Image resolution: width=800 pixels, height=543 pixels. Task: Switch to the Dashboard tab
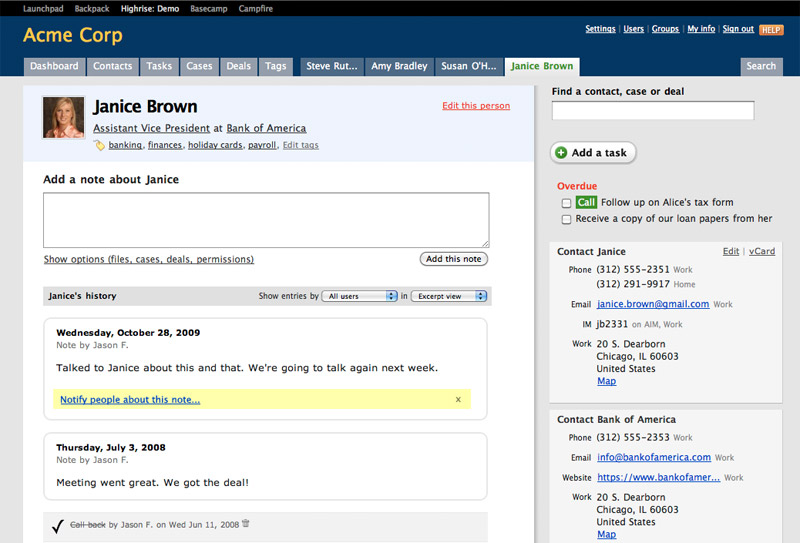(x=54, y=66)
